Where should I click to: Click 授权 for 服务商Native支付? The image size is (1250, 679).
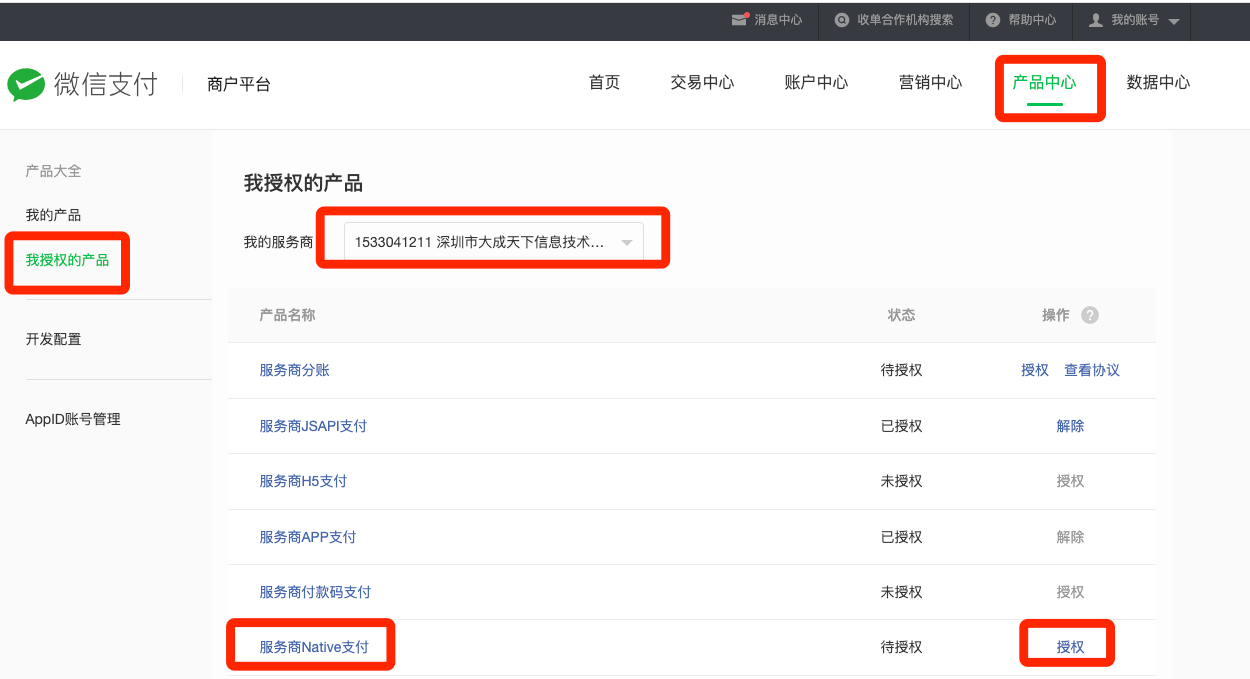[x=1070, y=647]
